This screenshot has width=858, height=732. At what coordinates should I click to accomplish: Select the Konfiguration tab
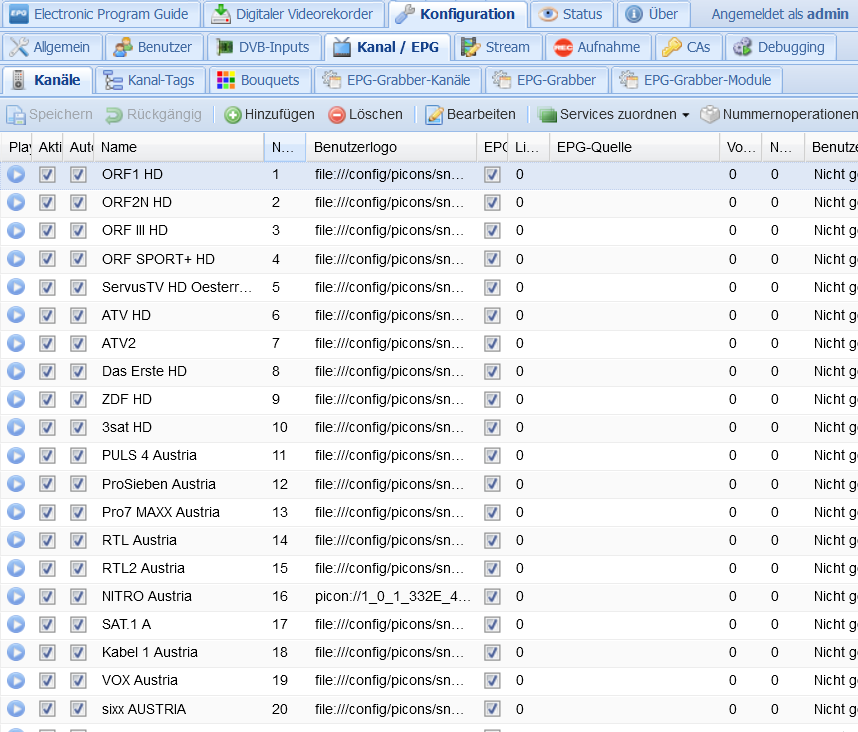point(455,14)
